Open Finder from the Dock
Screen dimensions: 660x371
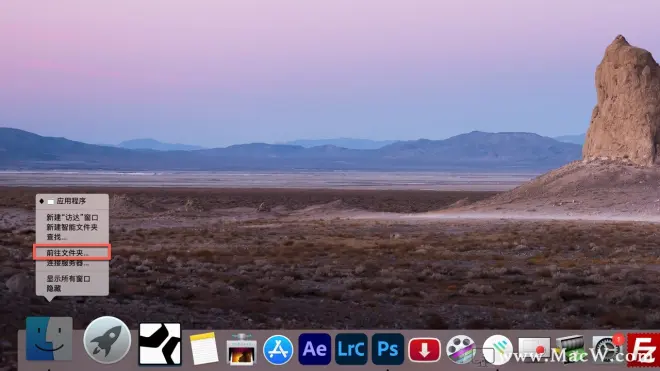click(x=49, y=339)
